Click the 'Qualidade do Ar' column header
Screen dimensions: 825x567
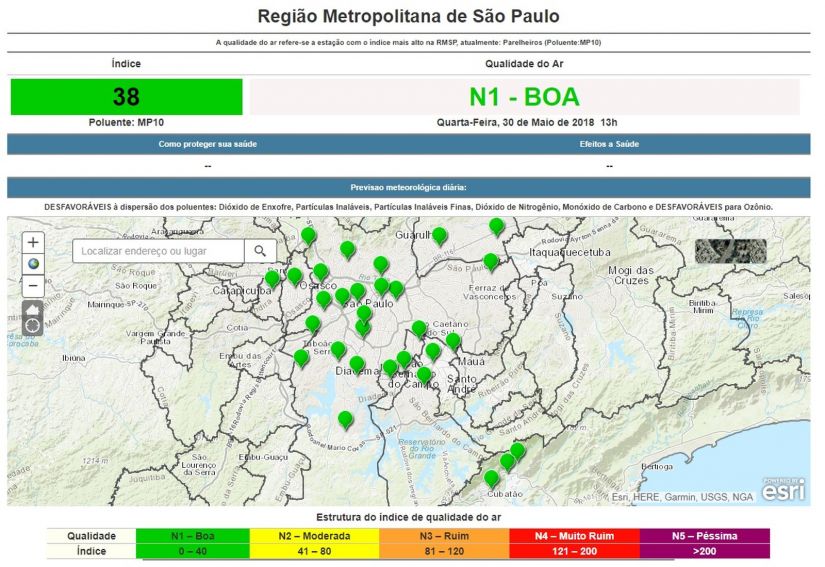[524, 64]
